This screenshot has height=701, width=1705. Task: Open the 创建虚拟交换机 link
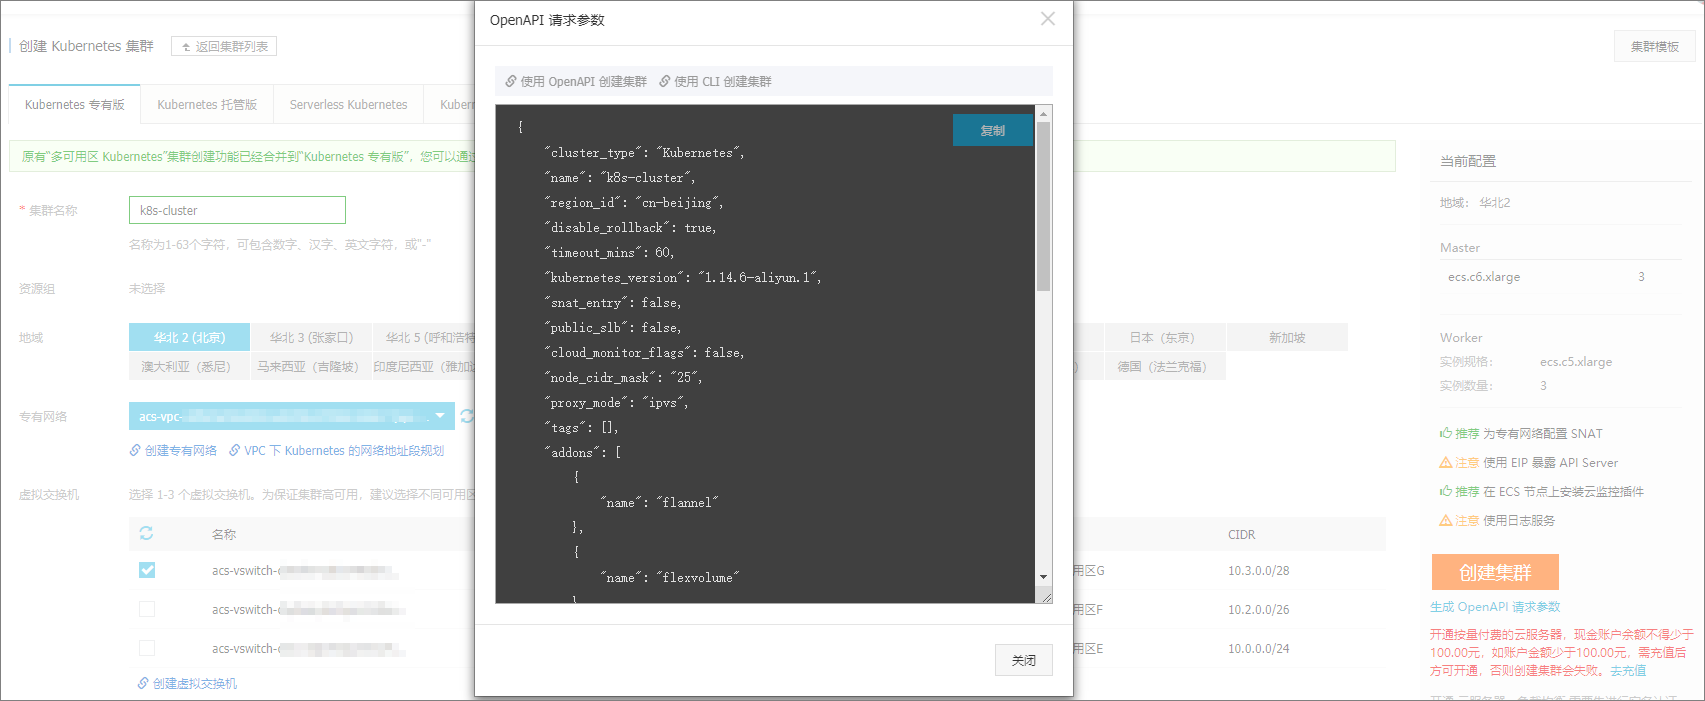pyautogui.click(x=194, y=683)
